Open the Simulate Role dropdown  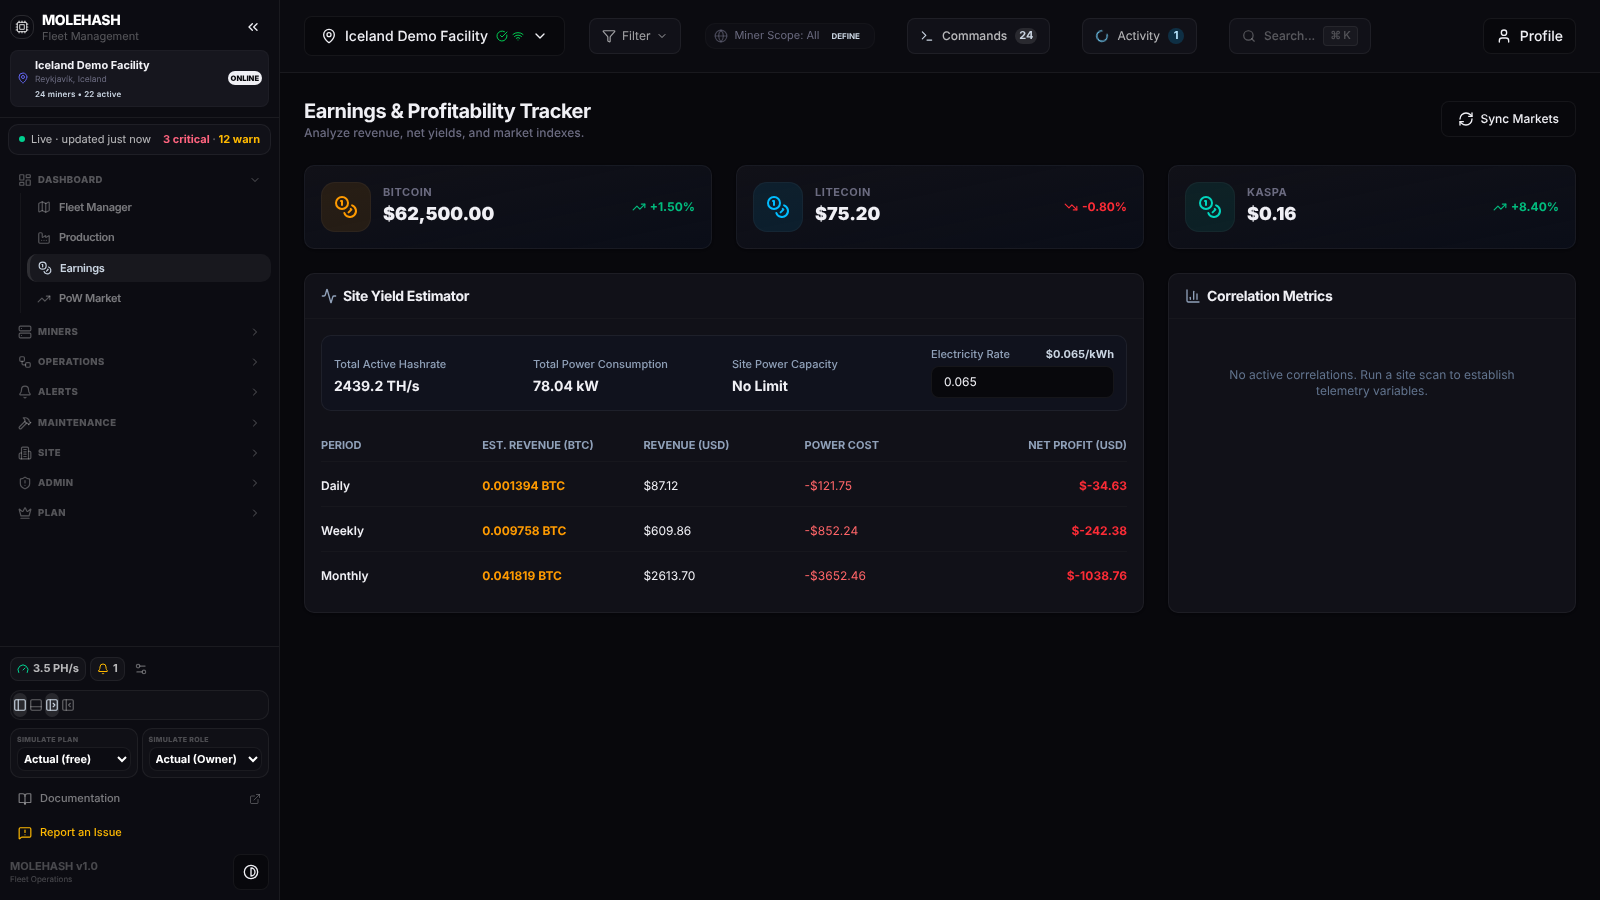(206, 759)
